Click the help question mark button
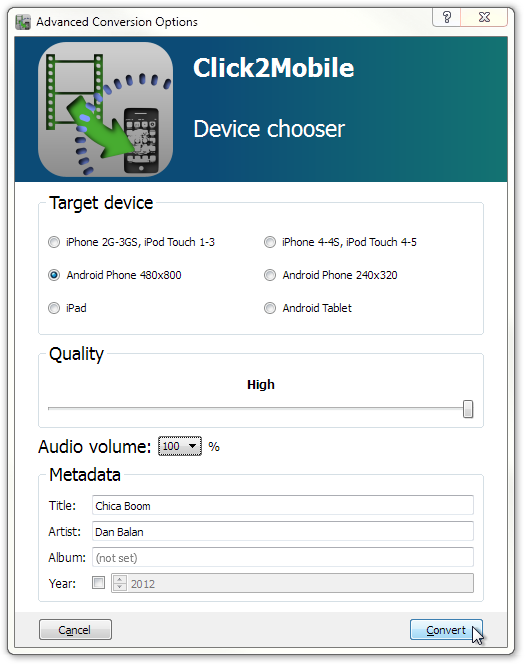The width and height of the screenshot is (525, 664). pyautogui.click(x=446, y=17)
